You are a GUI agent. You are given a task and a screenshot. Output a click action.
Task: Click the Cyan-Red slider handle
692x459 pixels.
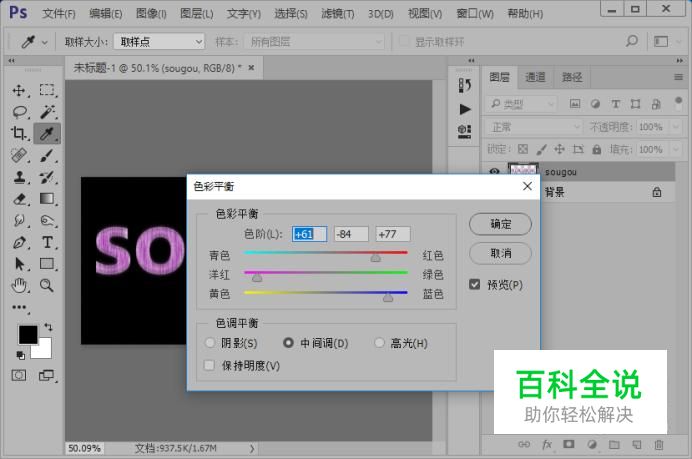click(376, 258)
